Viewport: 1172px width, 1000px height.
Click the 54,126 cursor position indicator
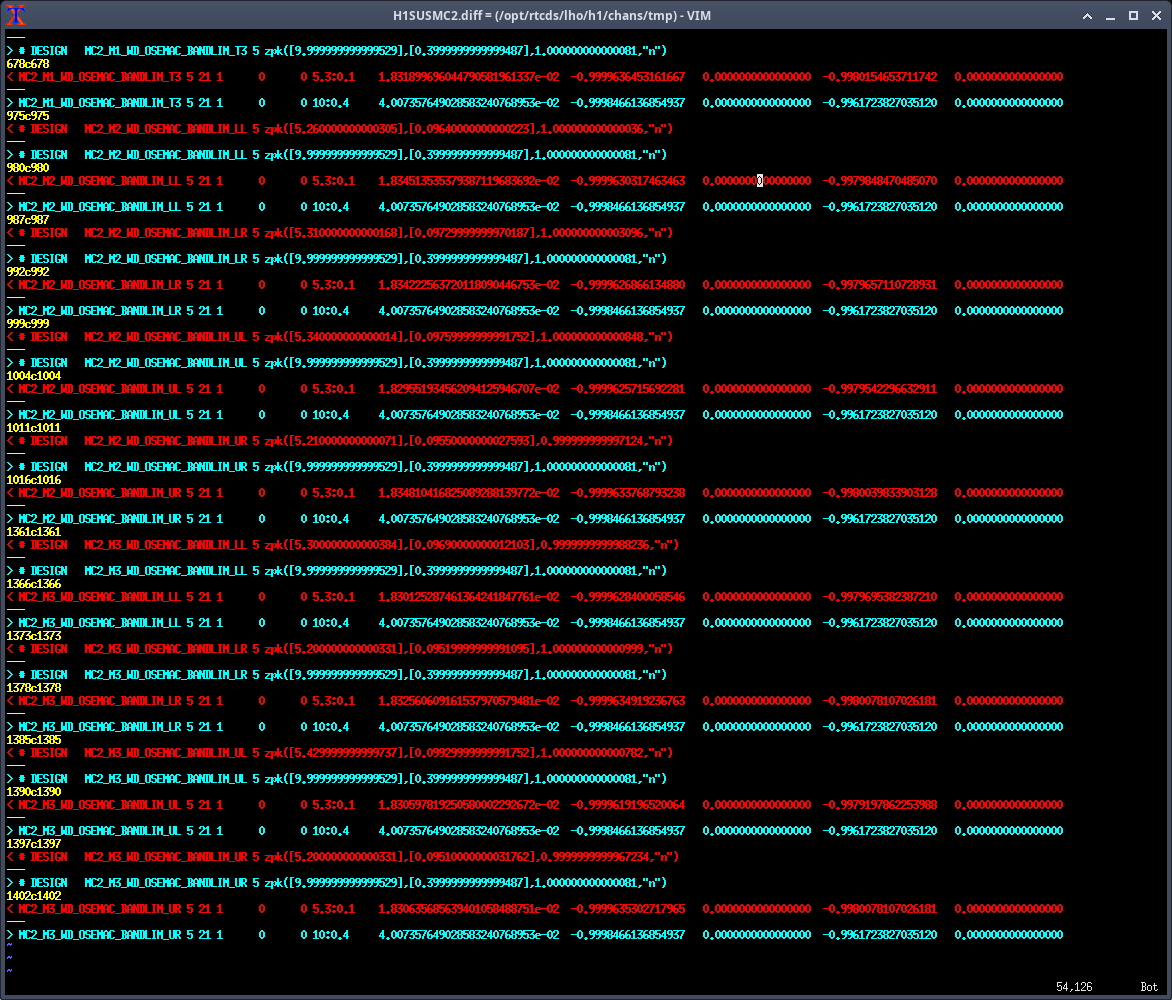tap(1076, 987)
